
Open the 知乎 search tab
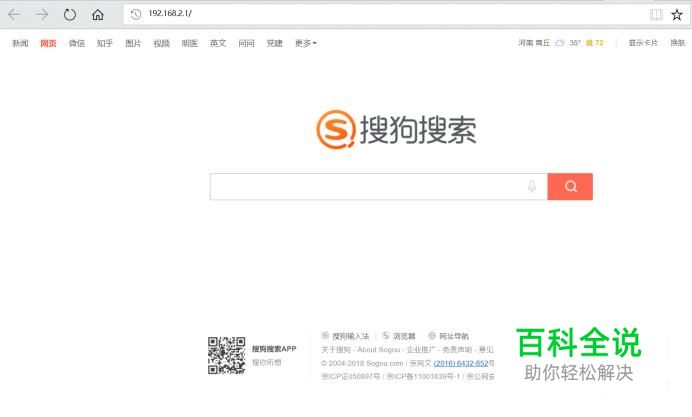[105, 43]
